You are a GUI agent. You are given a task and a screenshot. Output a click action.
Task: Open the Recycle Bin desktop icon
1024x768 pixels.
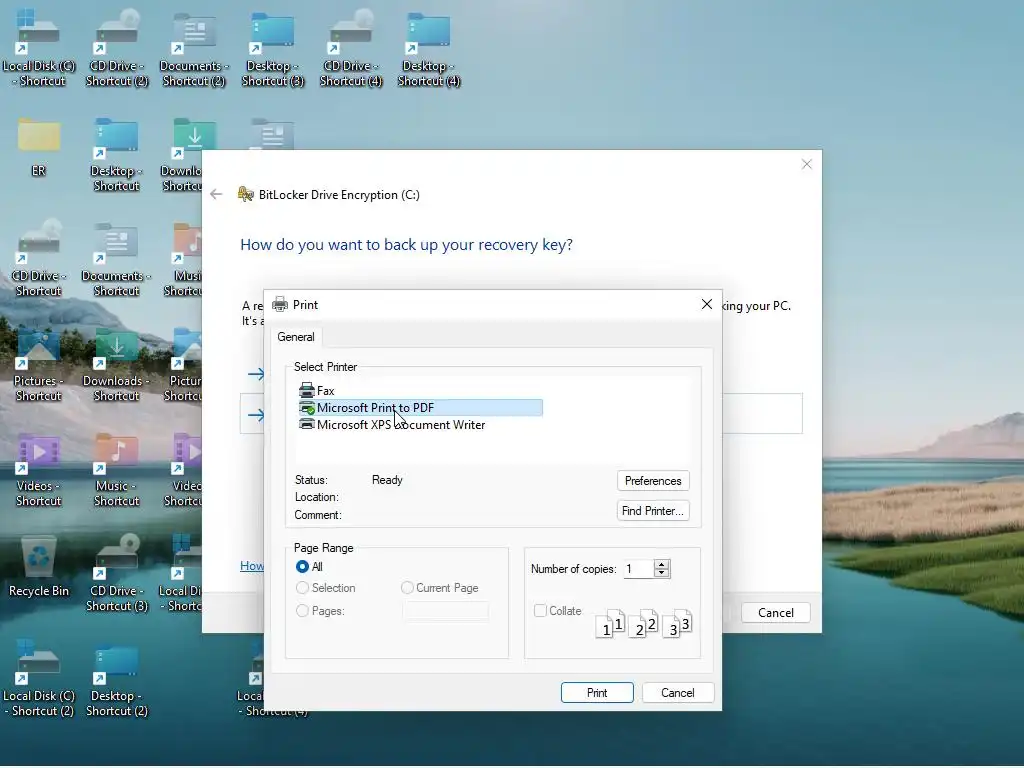pos(39,566)
